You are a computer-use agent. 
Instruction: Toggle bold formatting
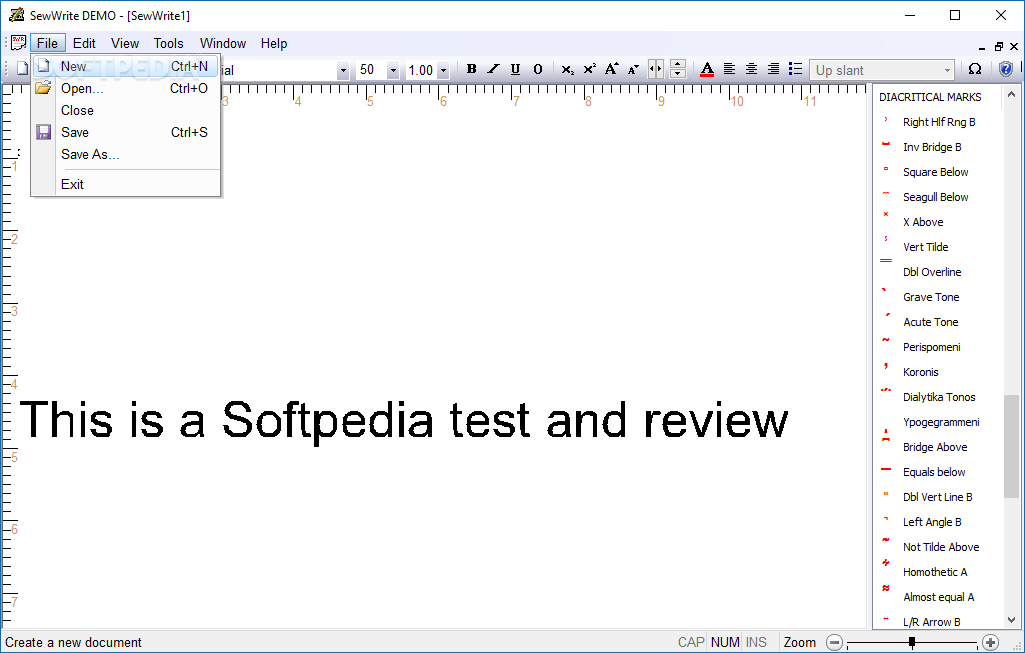tap(471, 69)
